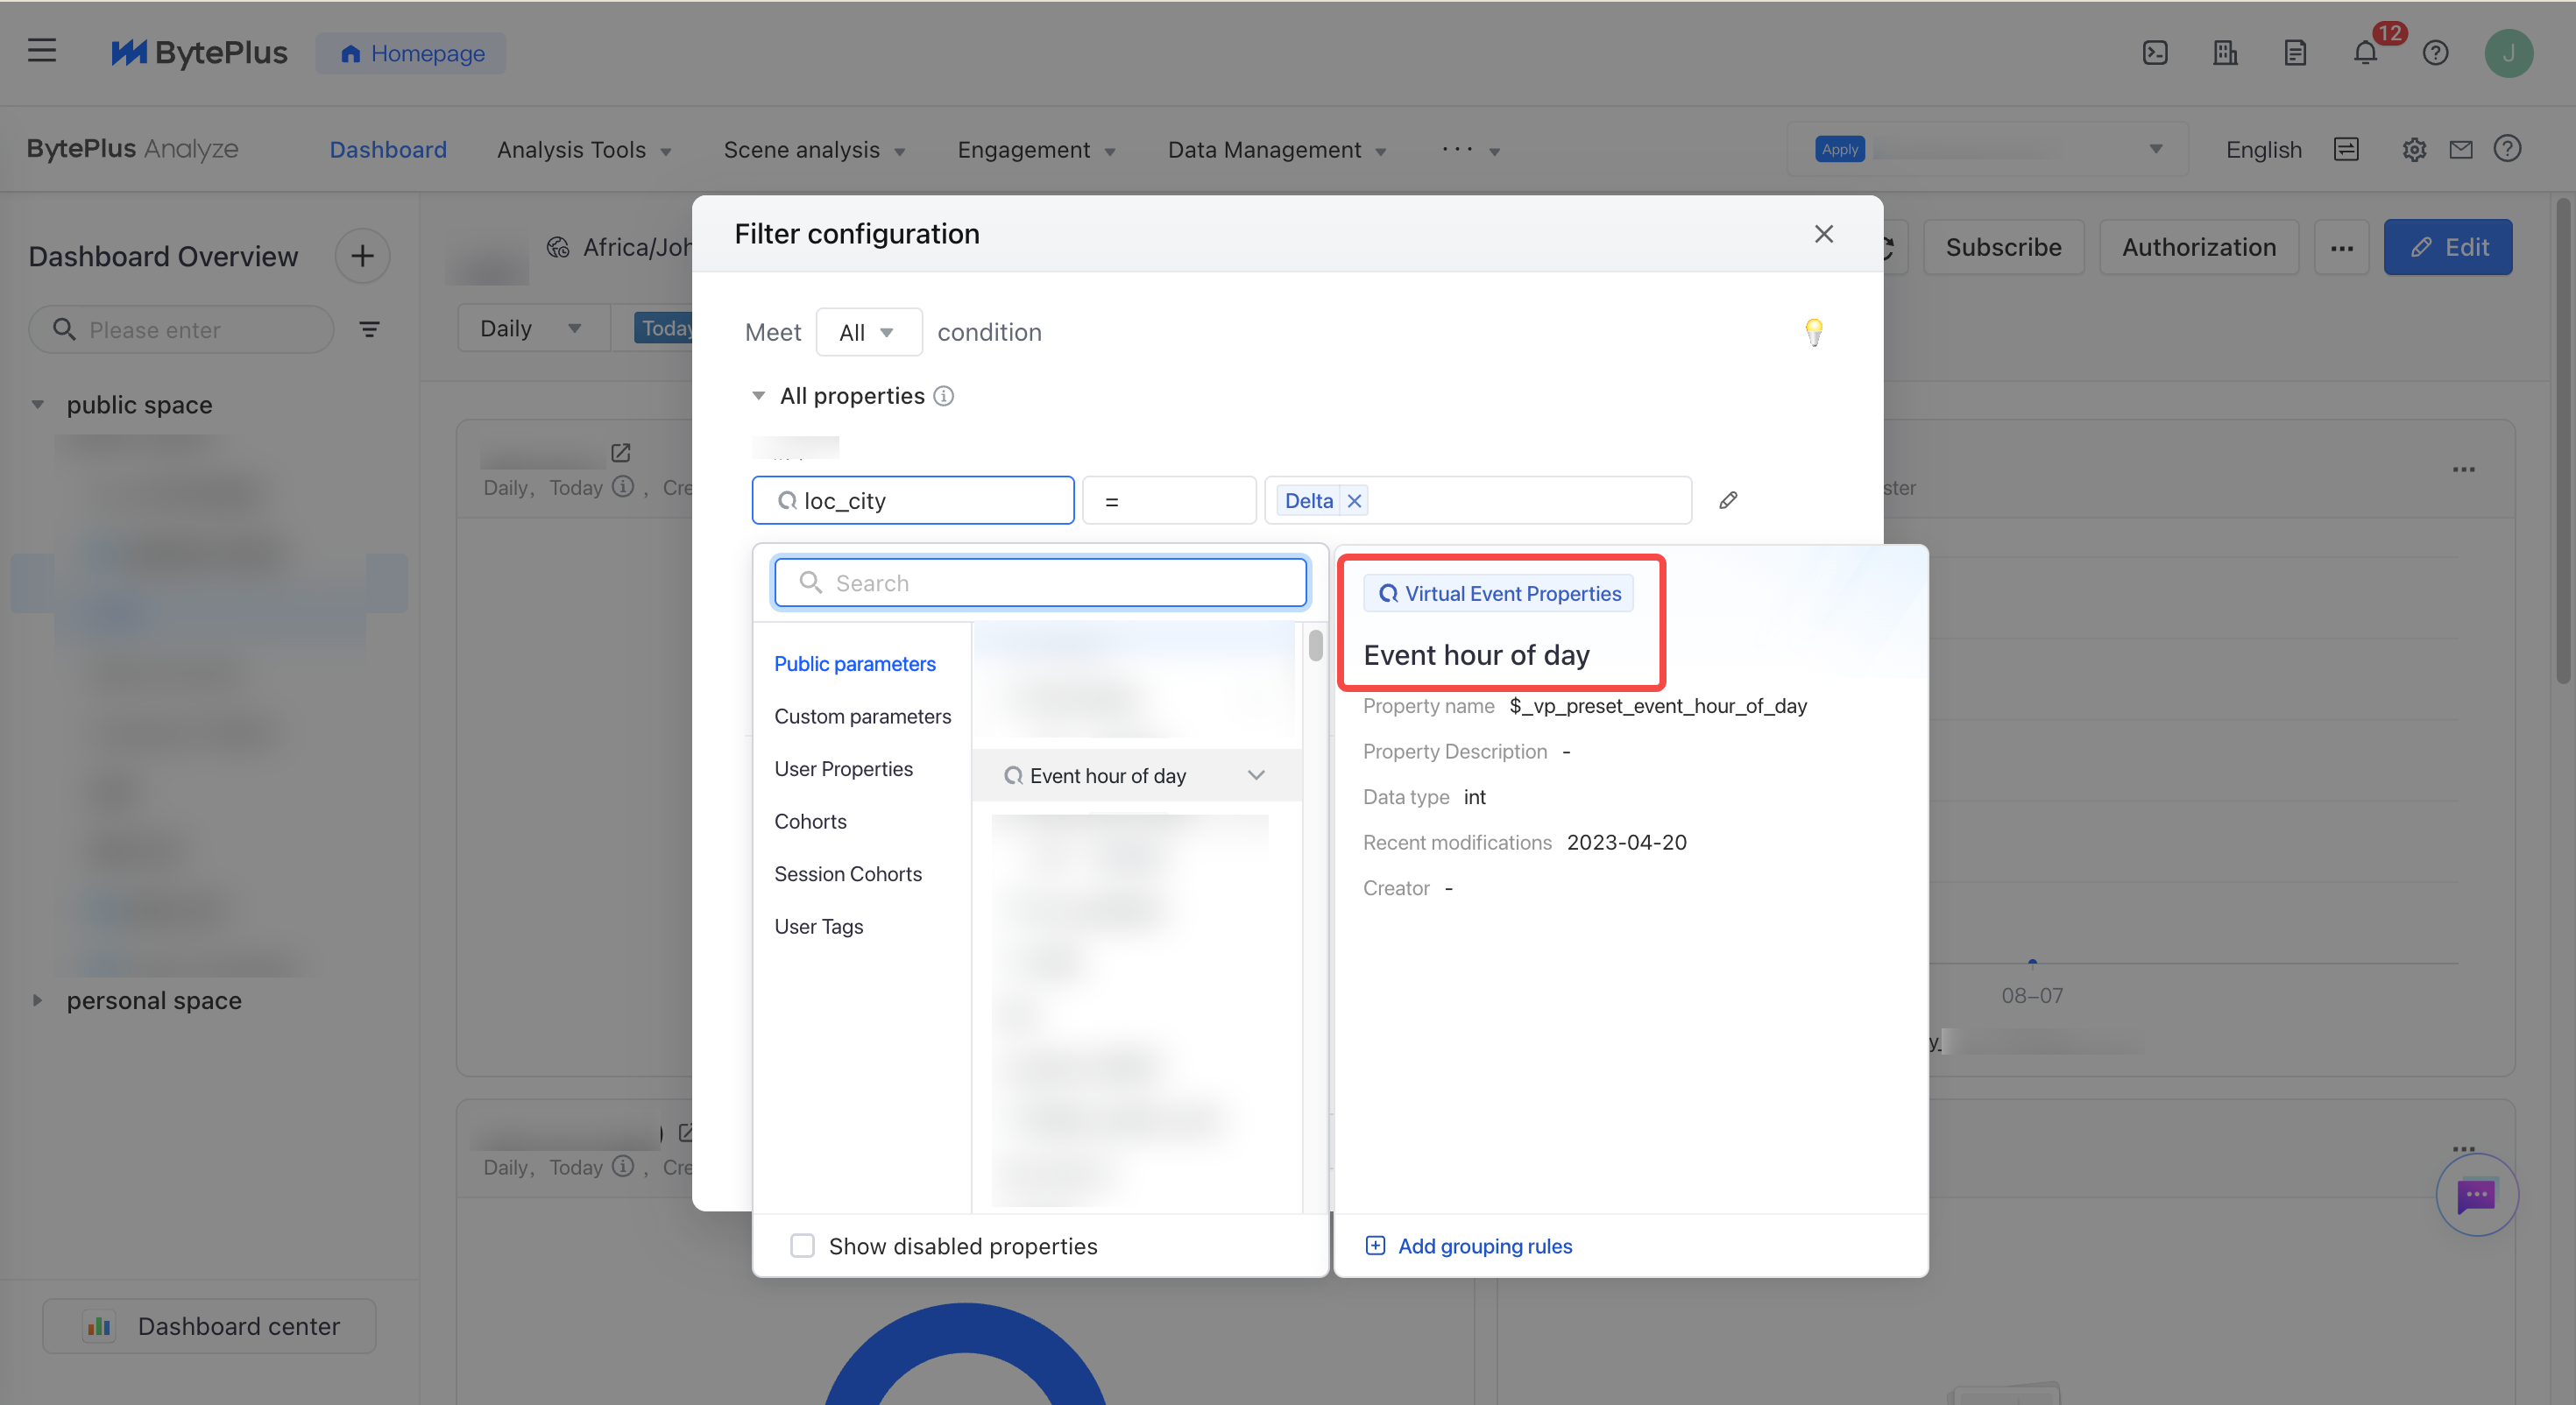Open the settings gear icon
2576x1405 pixels.
[x=2414, y=150]
